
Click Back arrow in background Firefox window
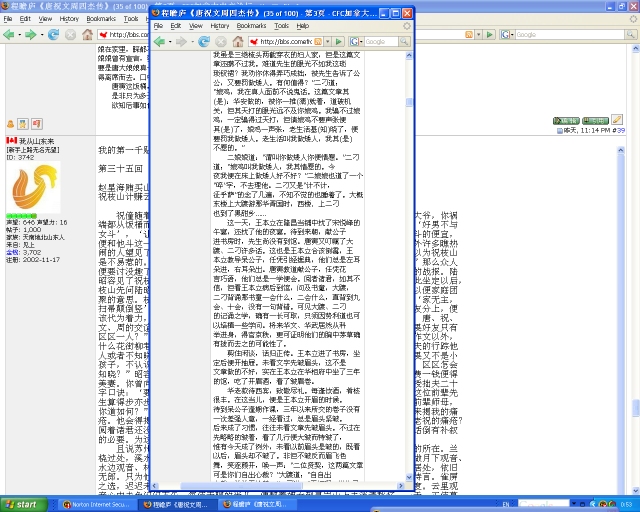(x=10, y=35)
